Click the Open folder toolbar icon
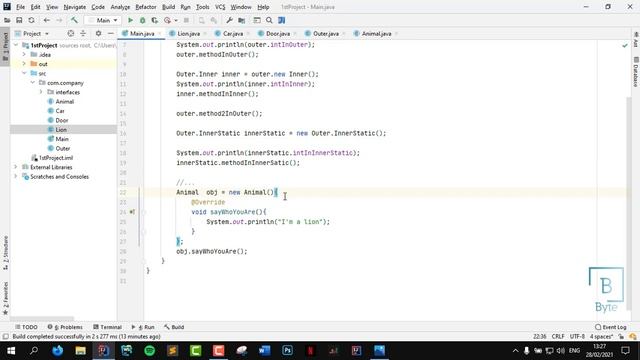 (7, 20)
